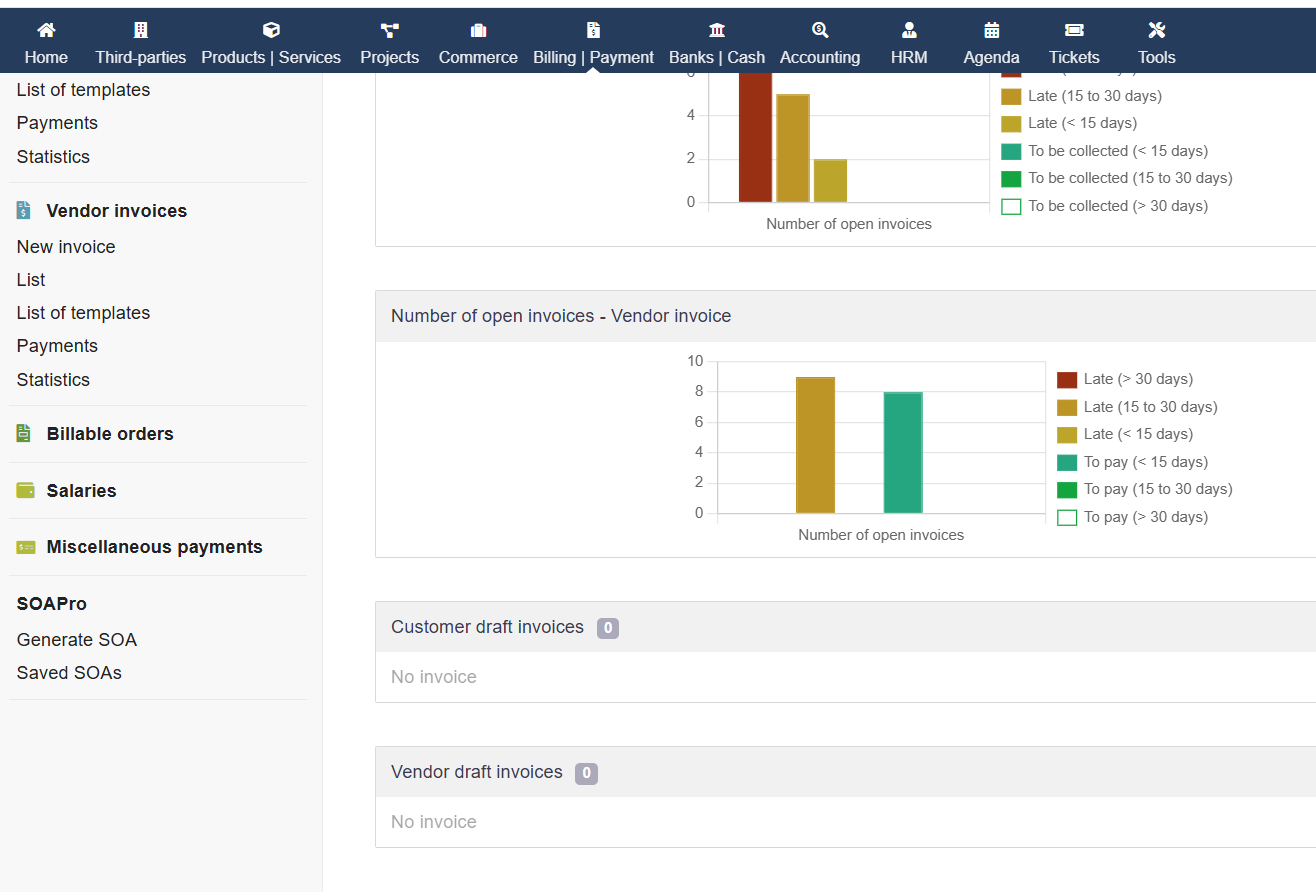Open Saved SOAs link

click(69, 673)
